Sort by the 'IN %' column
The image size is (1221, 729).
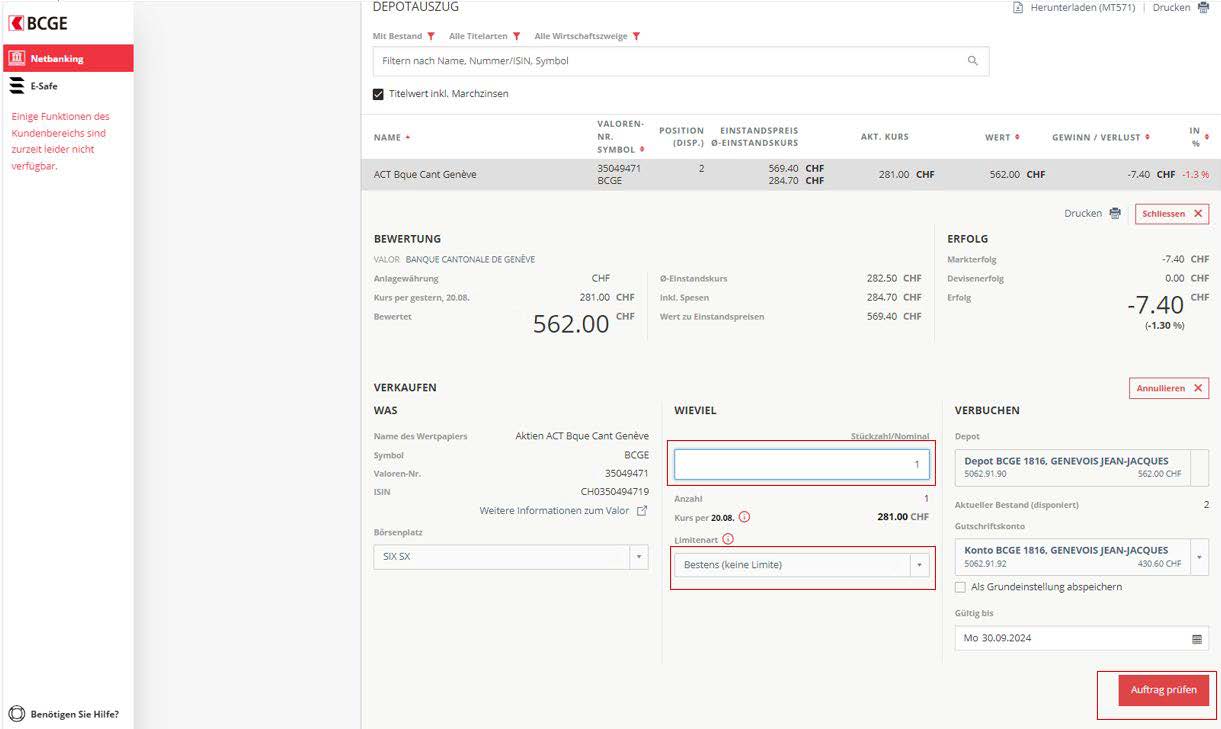pyautogui.click(x=1198, y=137)
